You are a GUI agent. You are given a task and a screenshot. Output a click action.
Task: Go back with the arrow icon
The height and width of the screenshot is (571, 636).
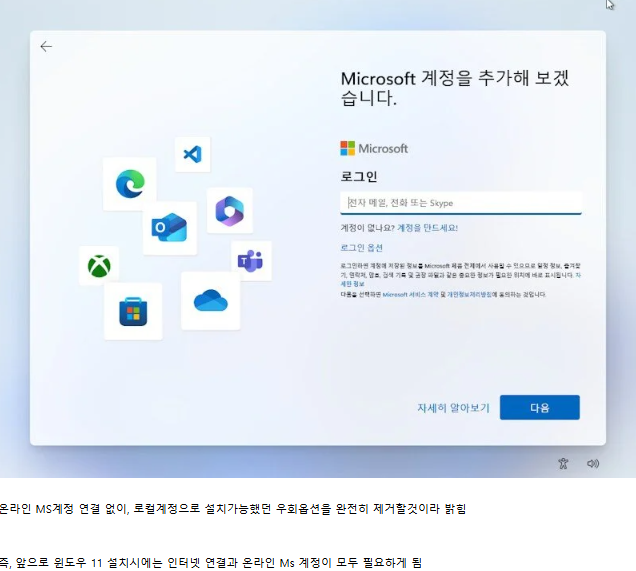(x=46, y=47)
